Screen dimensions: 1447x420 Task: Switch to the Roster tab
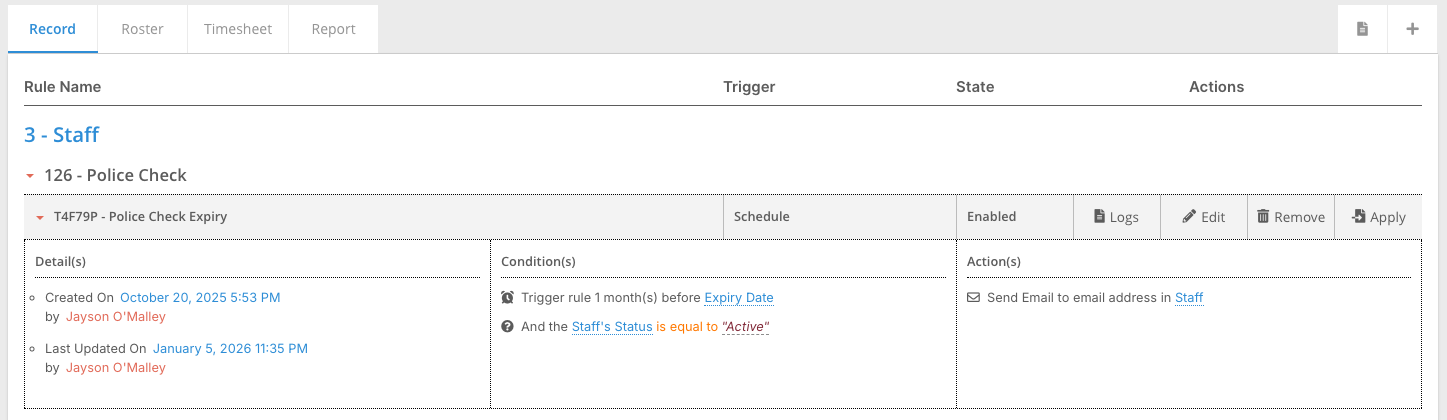[x=143, y=29]
